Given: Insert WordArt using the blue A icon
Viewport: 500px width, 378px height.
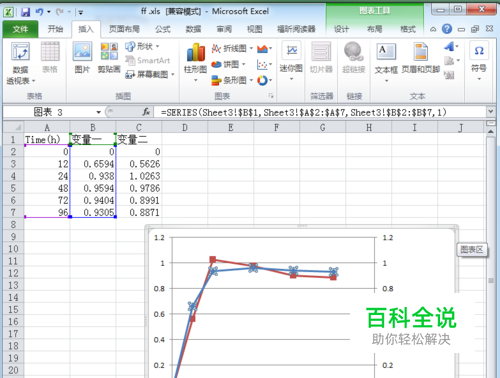Looking at the screenshot, I should (x=449, y=47).
